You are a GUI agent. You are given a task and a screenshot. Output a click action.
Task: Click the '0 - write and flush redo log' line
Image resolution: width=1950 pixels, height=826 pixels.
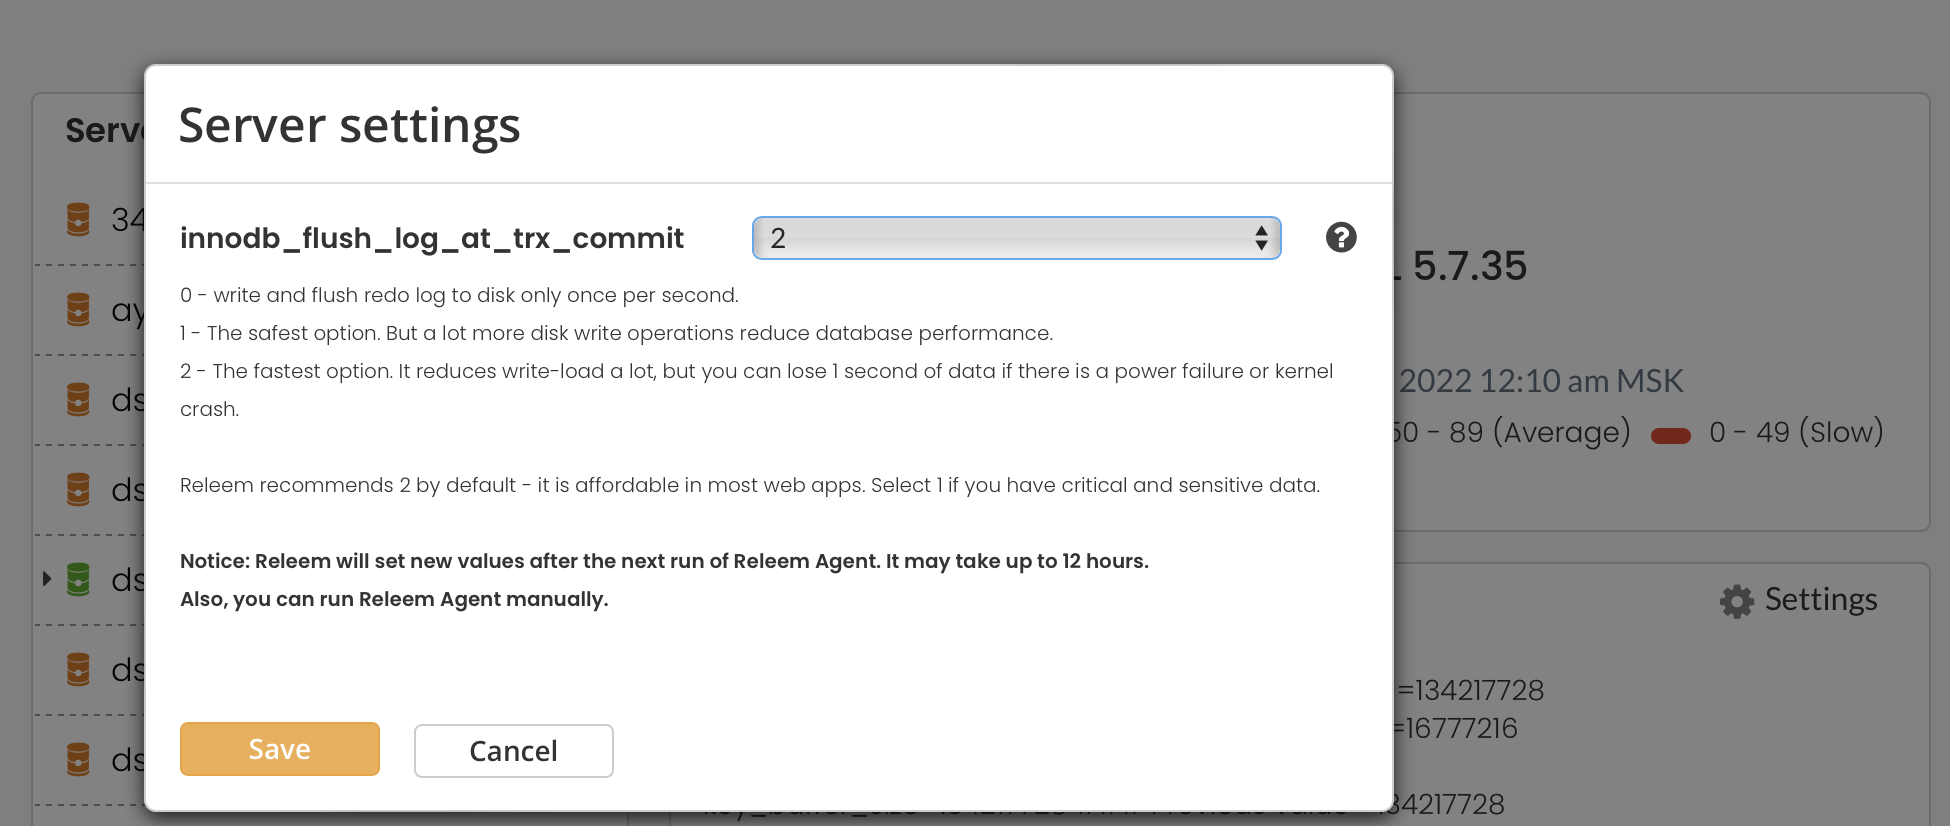459,295
